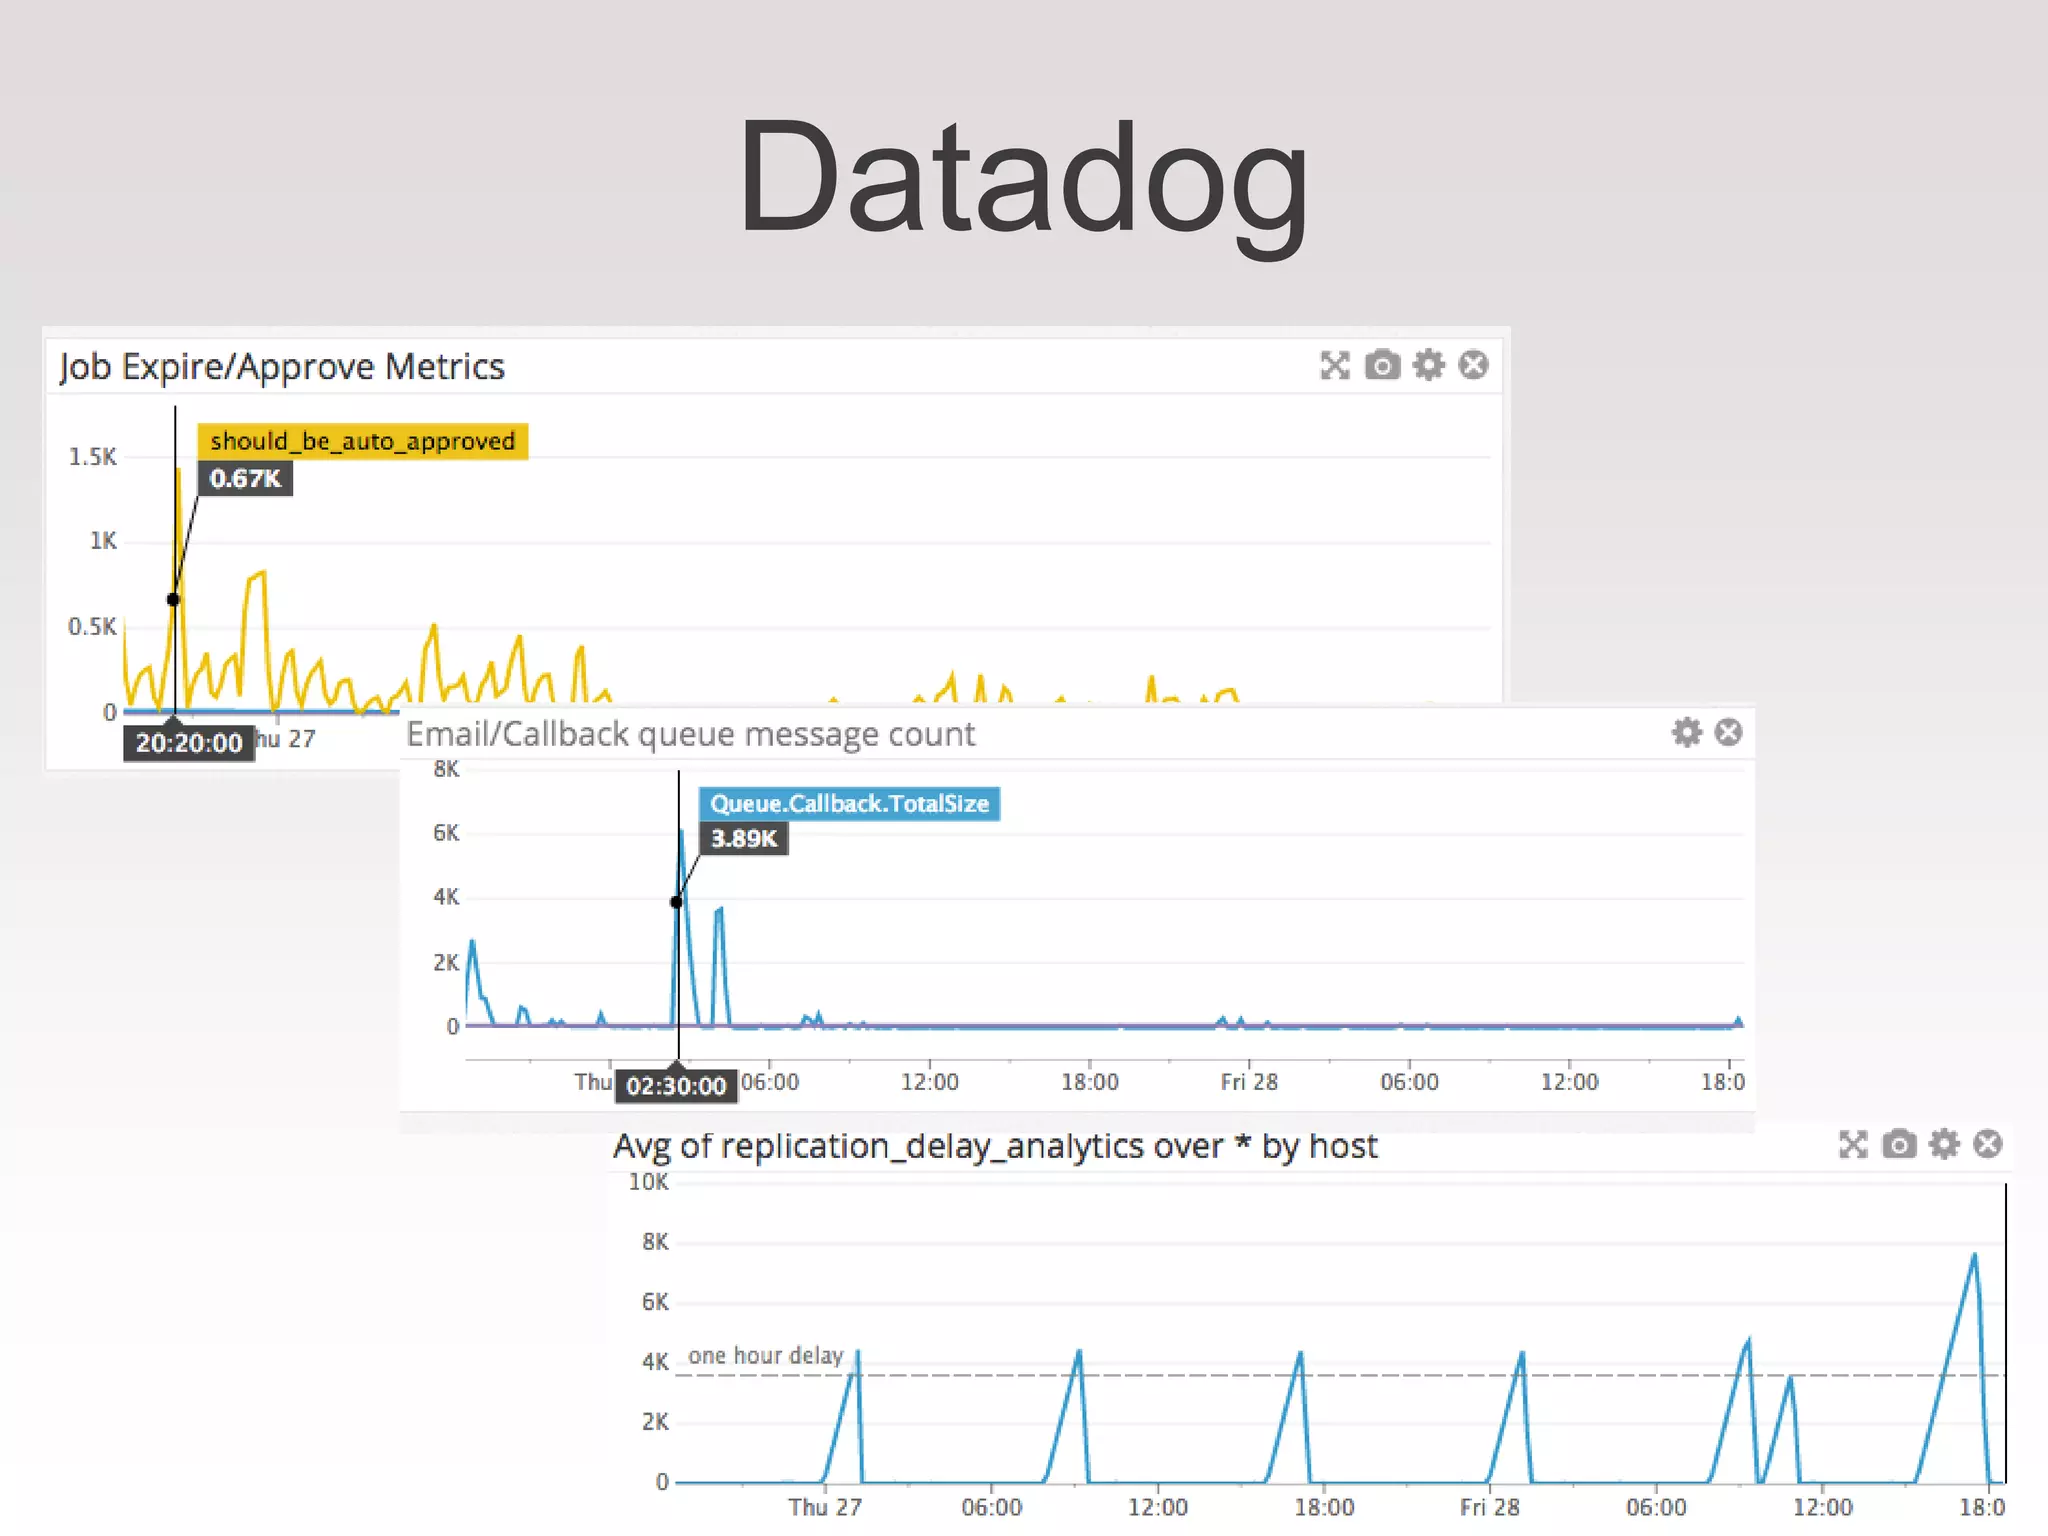The width and height of the screenshot is (2048, 1536).
Task: Take snapshot of Job Expire/Approve Metrics graph
Action: [x=1382, y=365]
